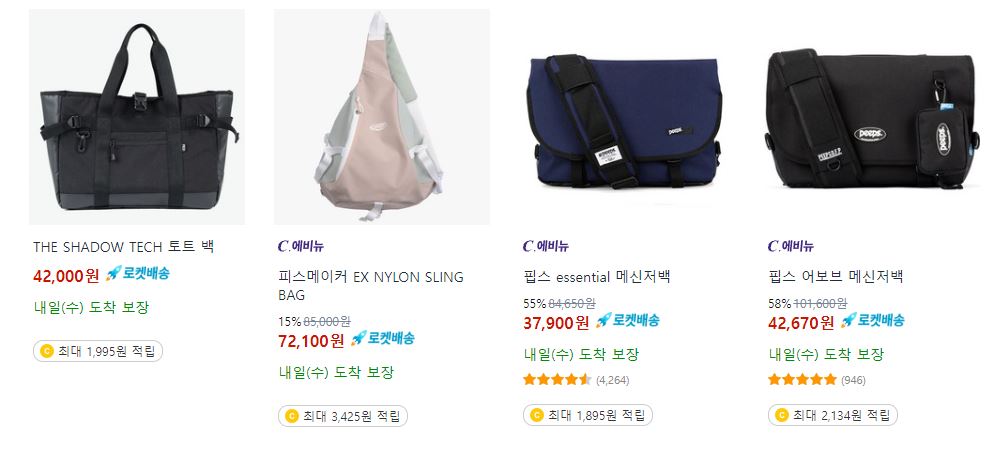Open the navy essential messenger bag image

coord(626,117)
